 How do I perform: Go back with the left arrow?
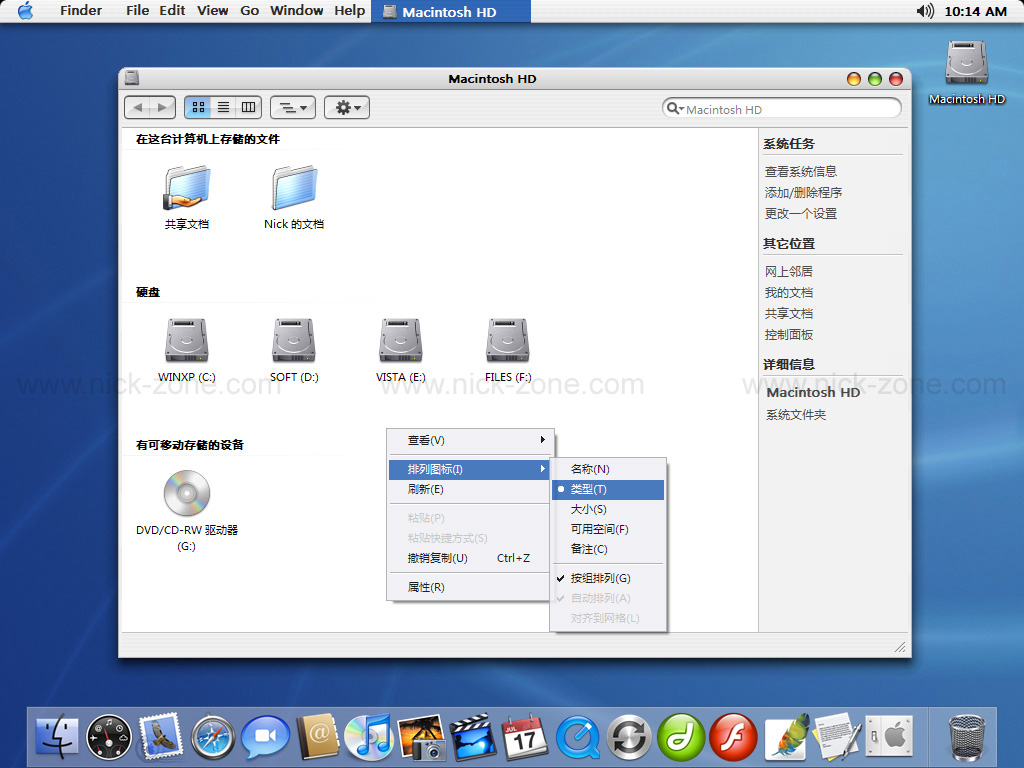pos(138,107)
